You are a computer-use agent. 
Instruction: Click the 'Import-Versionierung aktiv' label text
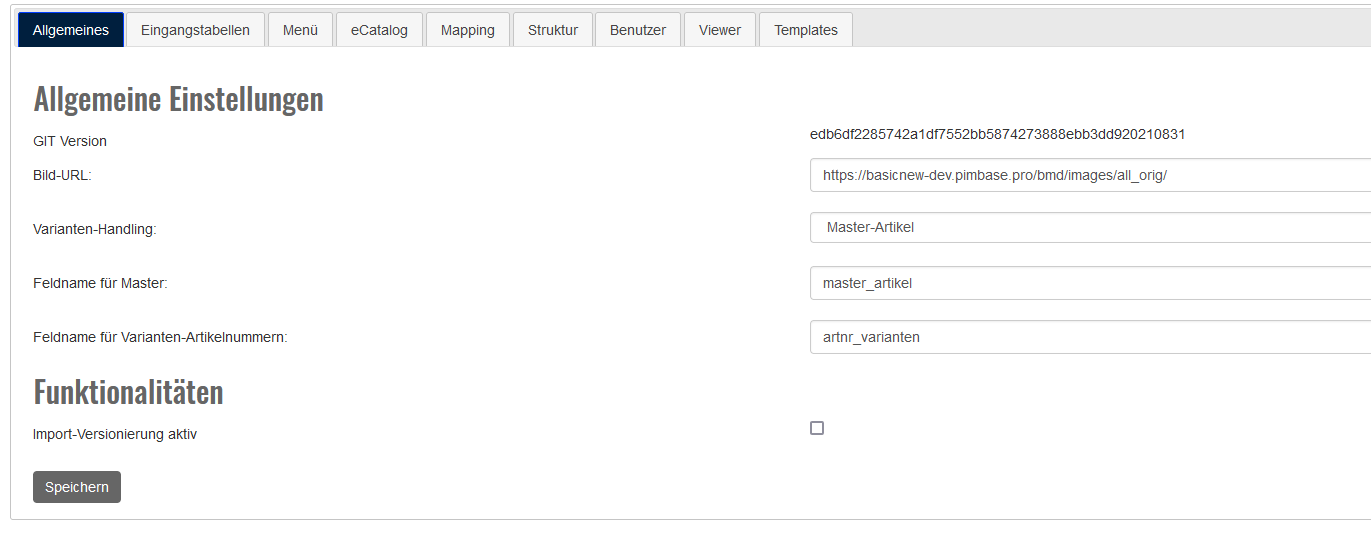point(115,434)
